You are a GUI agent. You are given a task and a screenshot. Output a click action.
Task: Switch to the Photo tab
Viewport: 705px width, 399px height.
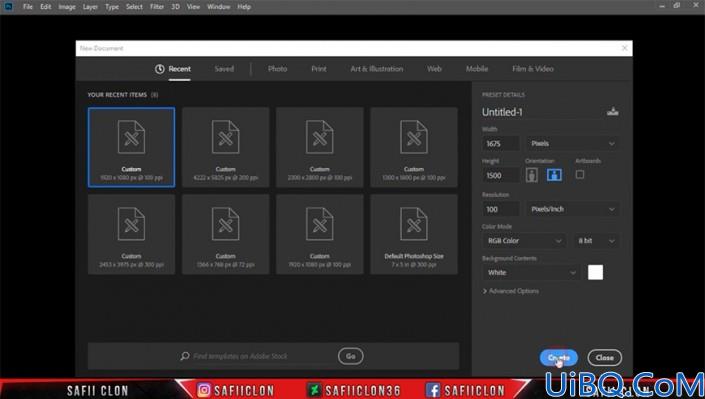pyautogui.click(x=277, y=69)
